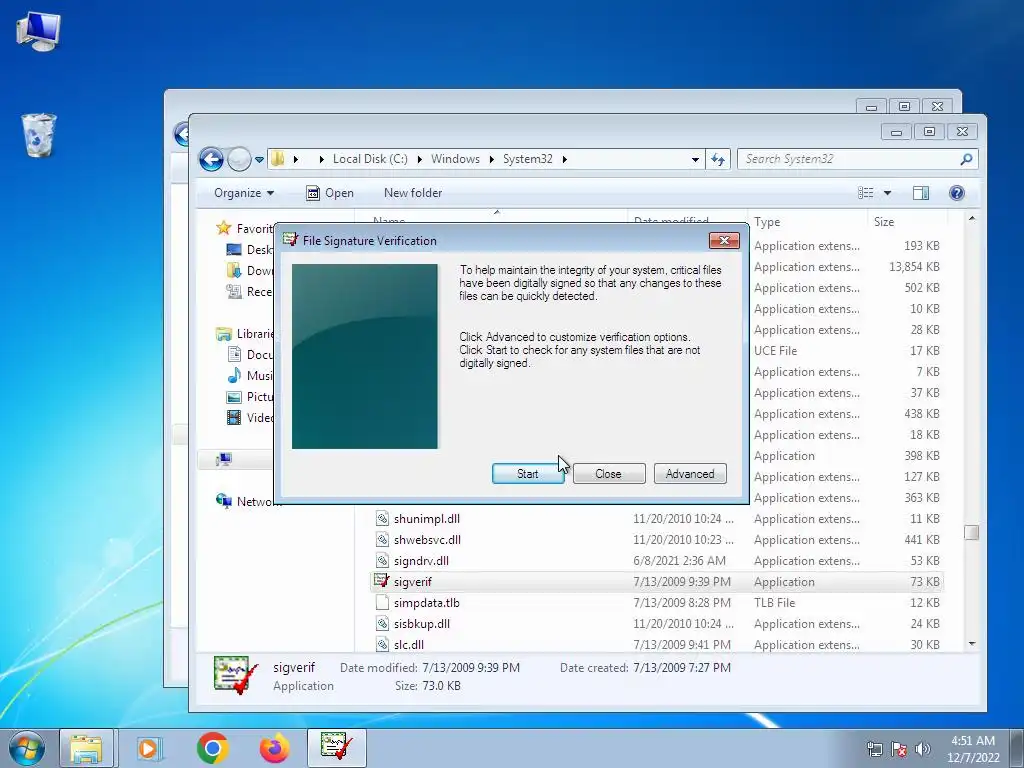Click System32 in the address path

[x=528, y=159]
